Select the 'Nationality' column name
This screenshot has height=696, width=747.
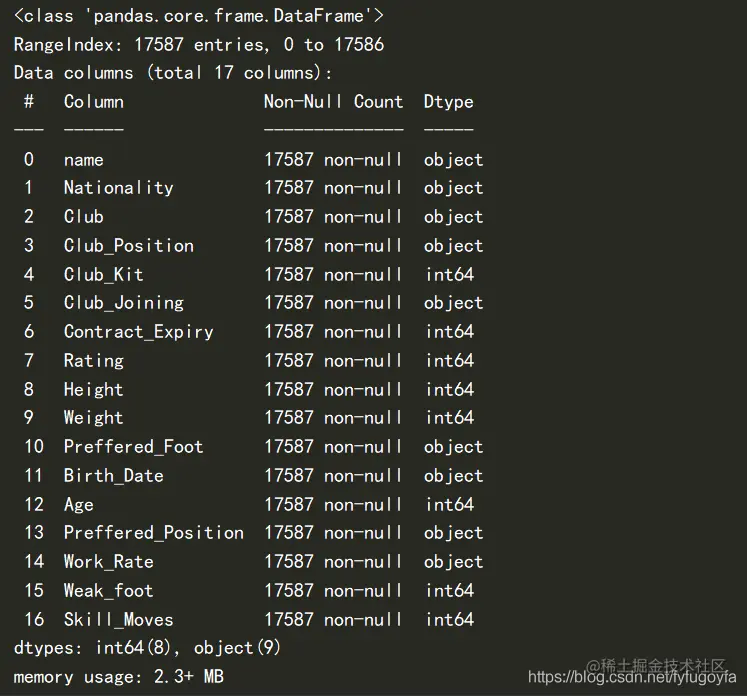[x=119, y=188]
